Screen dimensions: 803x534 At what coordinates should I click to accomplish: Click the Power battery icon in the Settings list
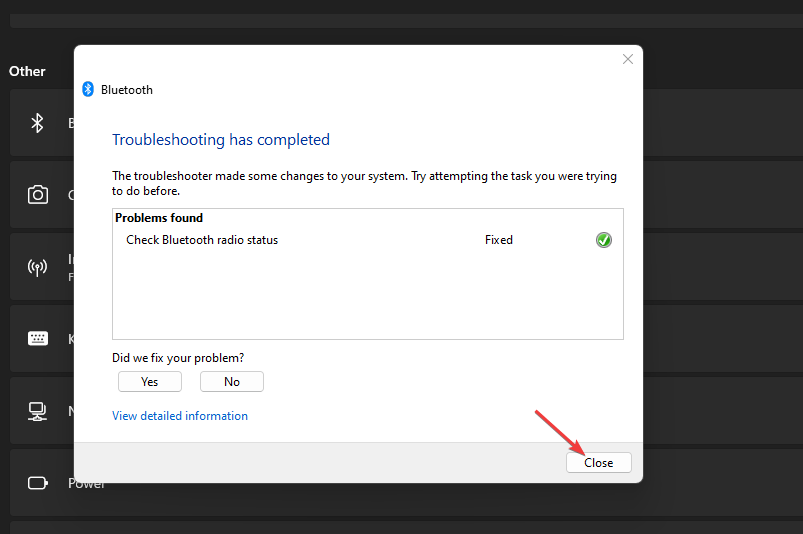click(x=37, y=483)
